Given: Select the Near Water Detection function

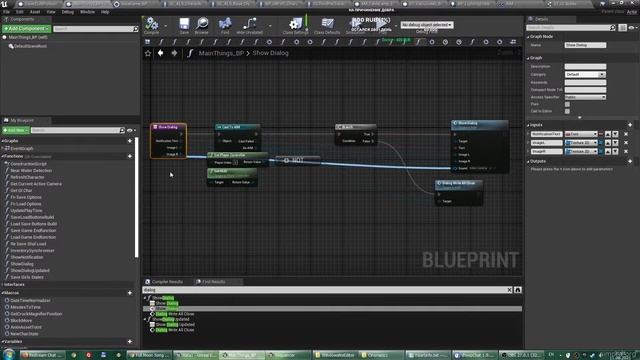Looking at the screenshot, I should point(31,171).
